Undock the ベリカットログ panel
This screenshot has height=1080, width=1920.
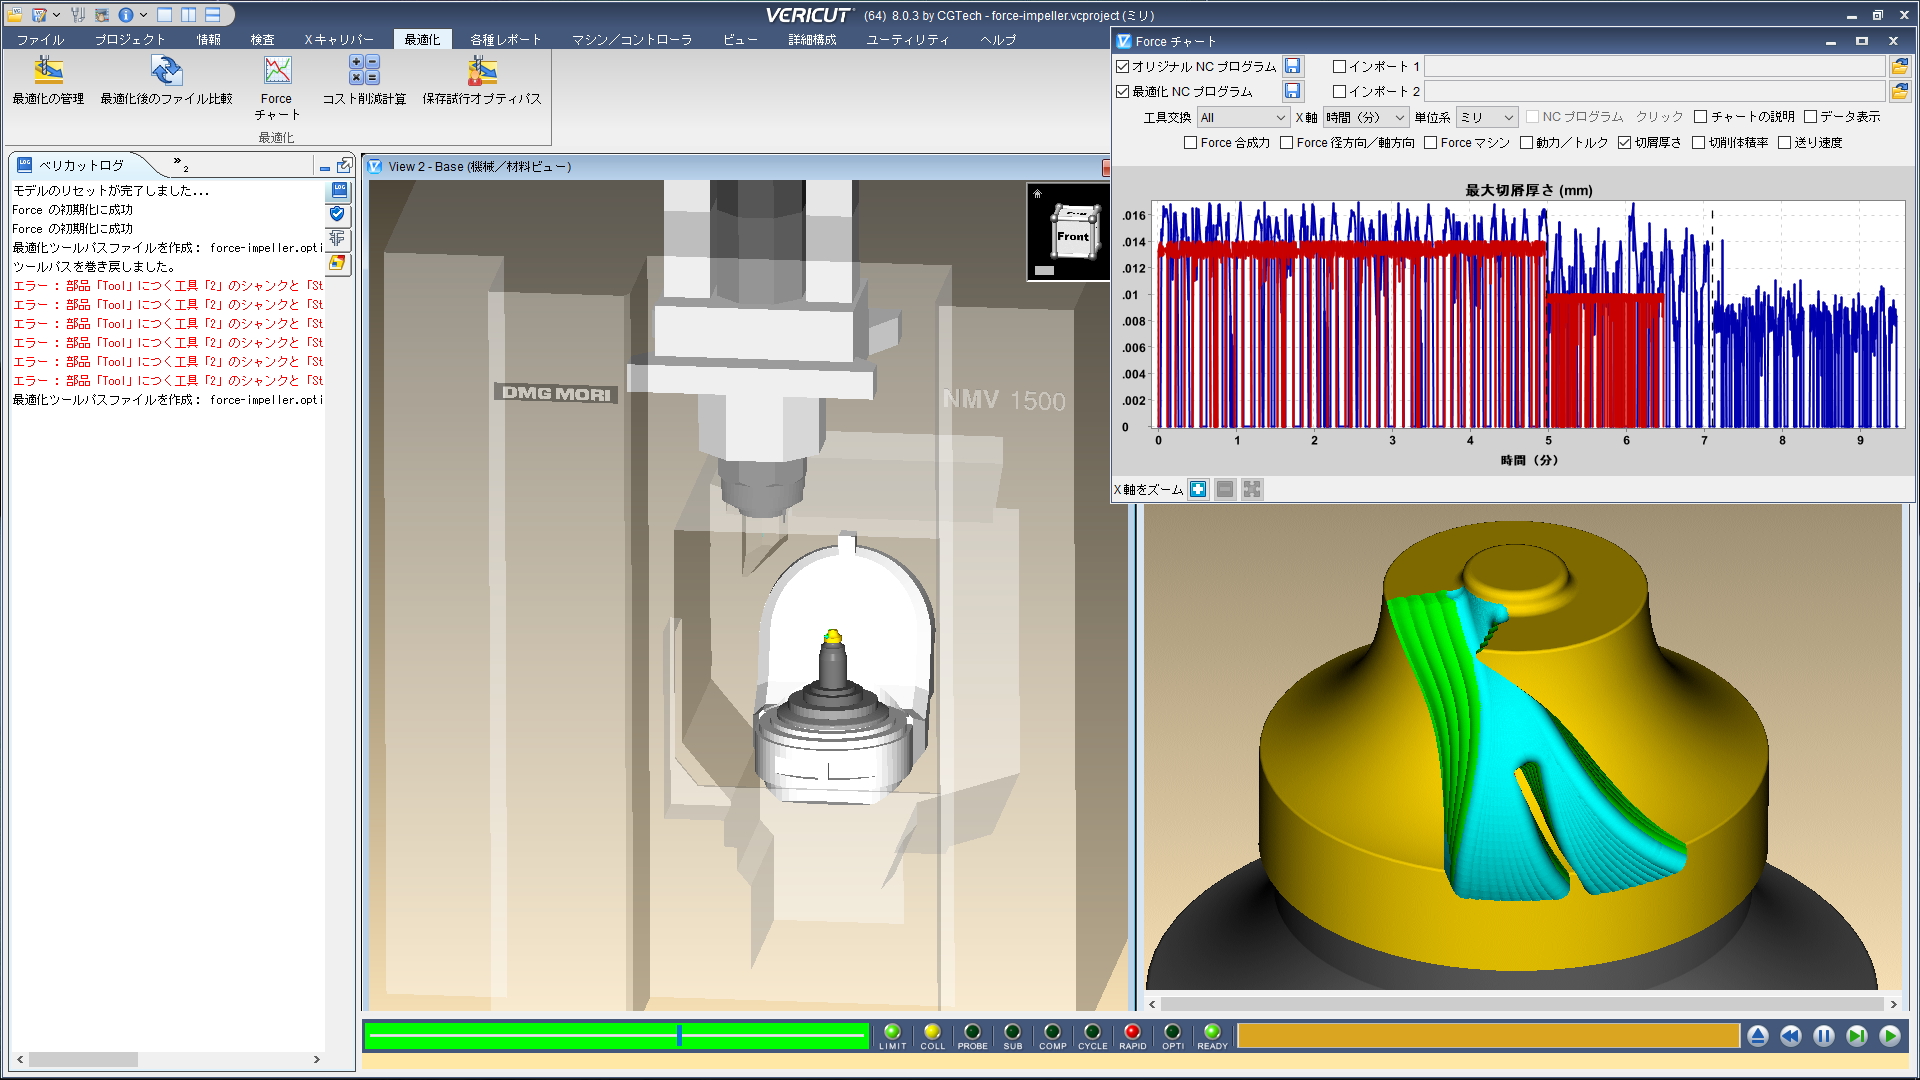(x=344, y=166)
